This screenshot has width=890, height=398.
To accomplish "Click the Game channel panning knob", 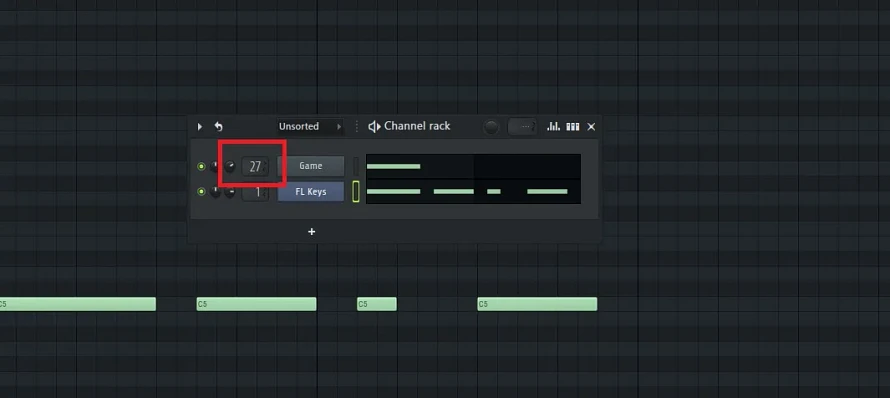I will 215,166.
